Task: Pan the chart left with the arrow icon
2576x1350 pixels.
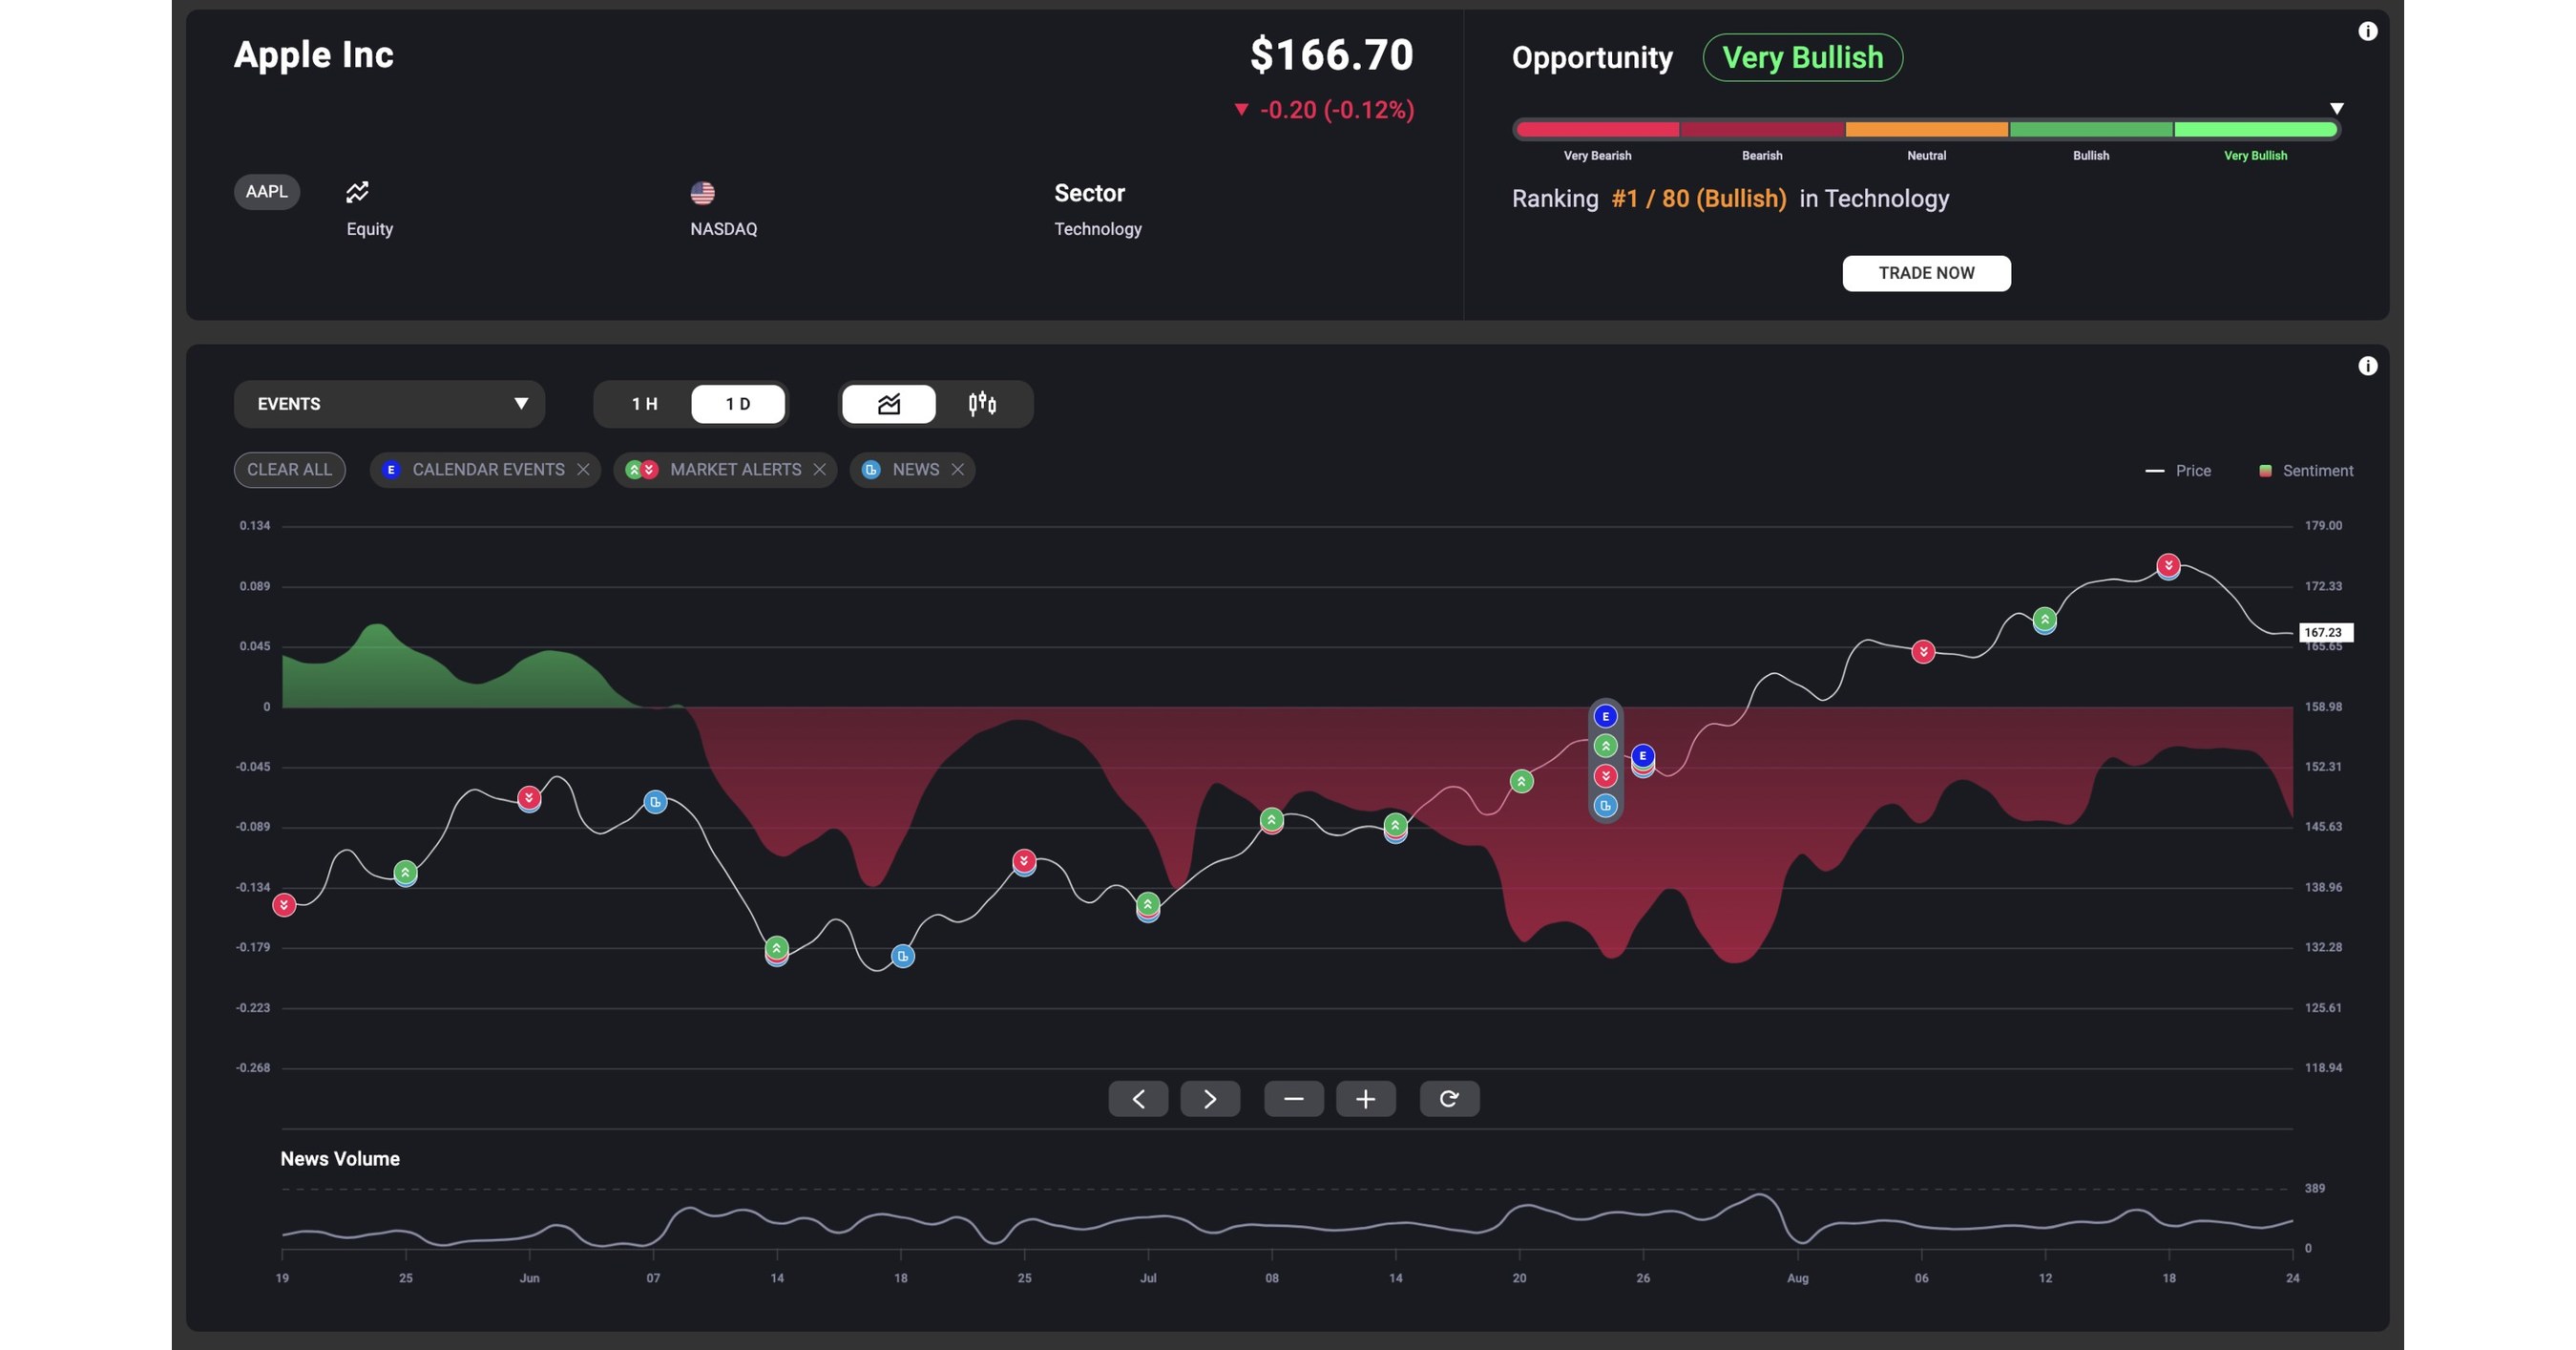Action: 1137,1098
